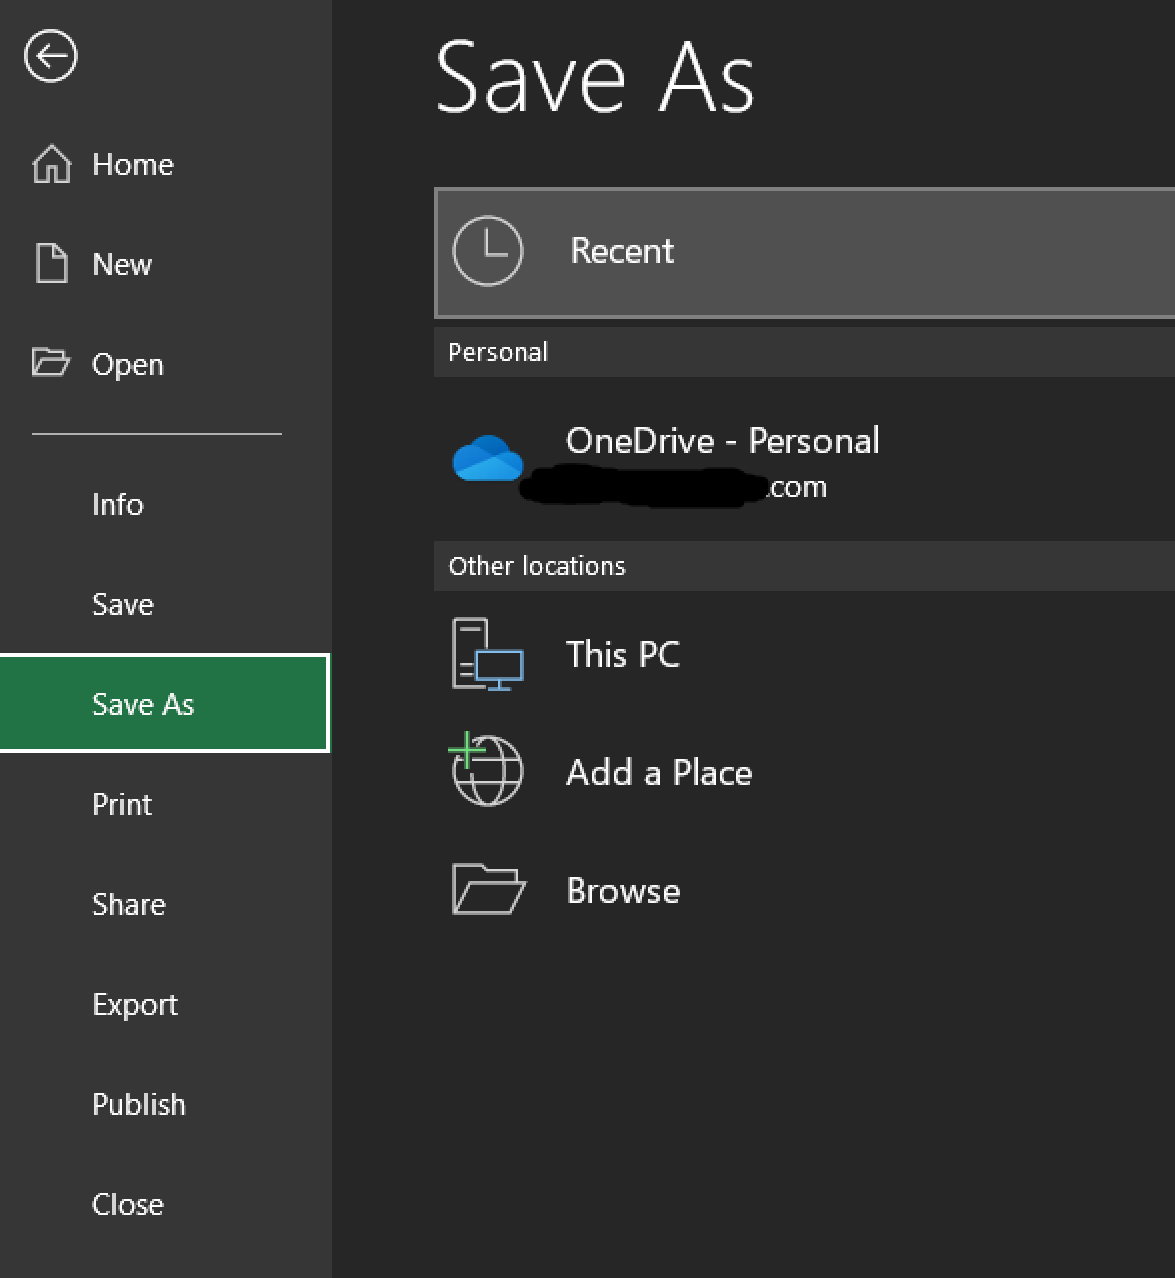The height and width of the screenshot is (1278, 1175).
Task: Choose Close in the sidebar
Action: [127, 1204]
